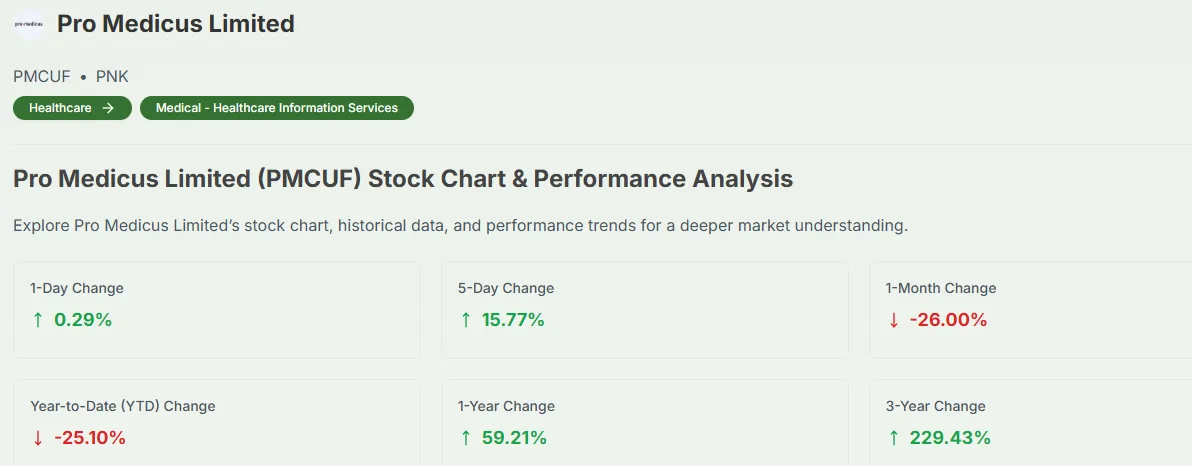Click the Pro Medicus company logo
1192x466 pixels.
click(29, 24)
